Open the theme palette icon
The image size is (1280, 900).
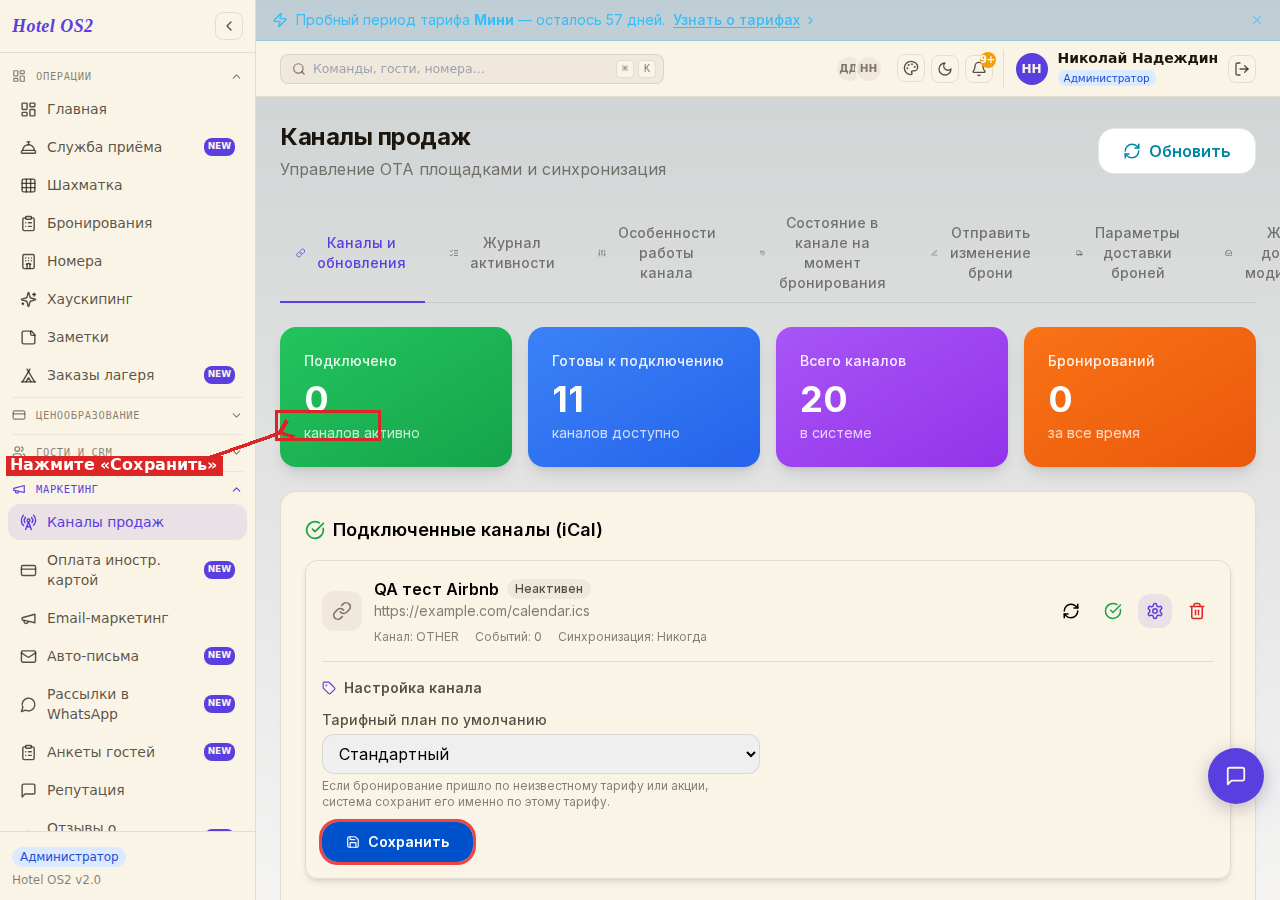[911, 68]
